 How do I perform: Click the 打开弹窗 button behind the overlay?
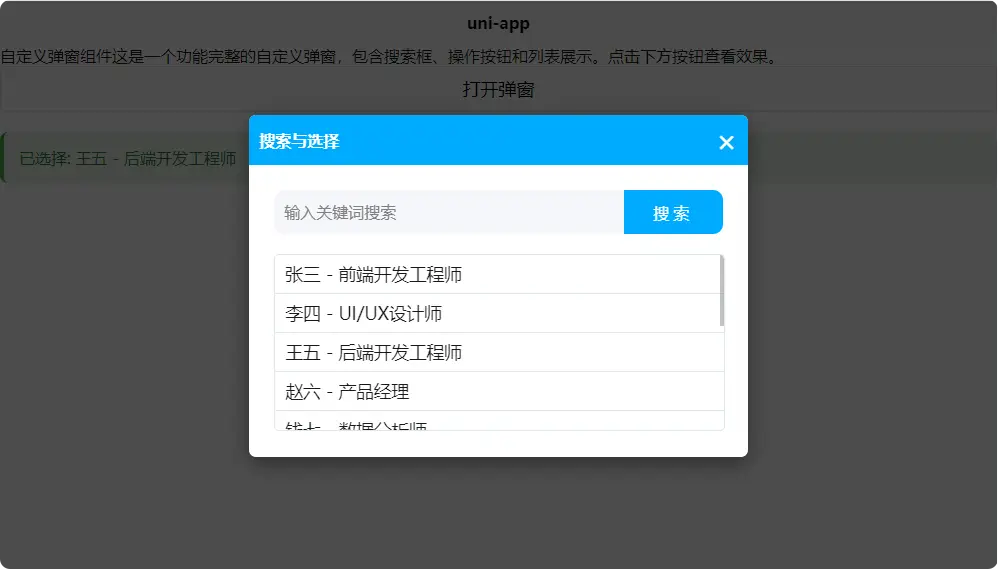click(x=498, y=90)
